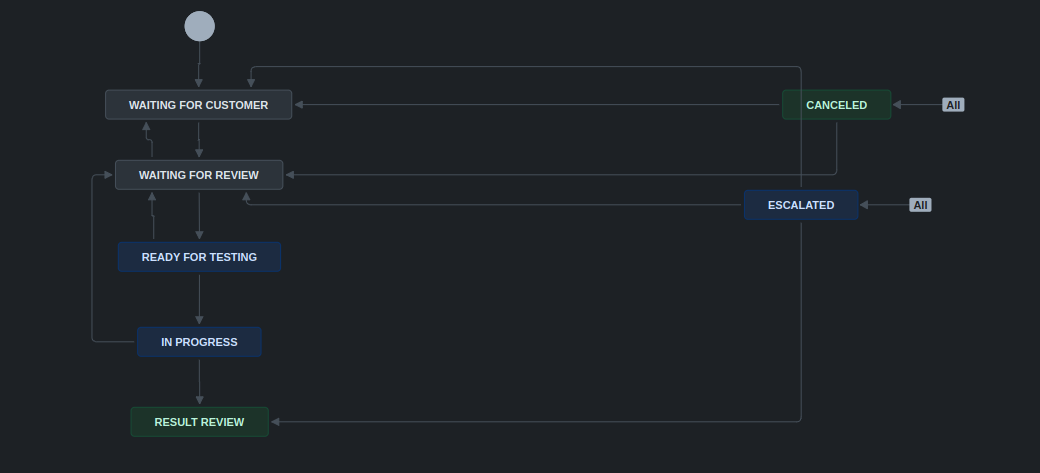Select the CANCELED status node
Viewport: 1040px width, 473px height.
(x=836, y=105)
